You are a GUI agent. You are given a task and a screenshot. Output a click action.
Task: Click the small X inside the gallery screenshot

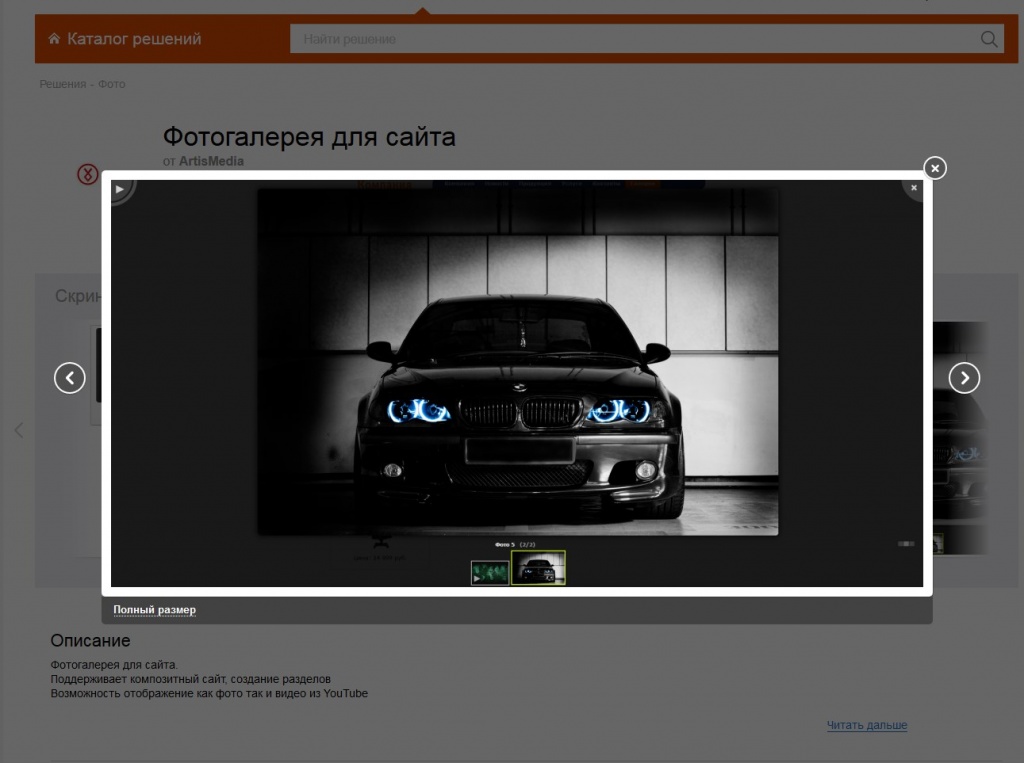[x=914, y=188]
